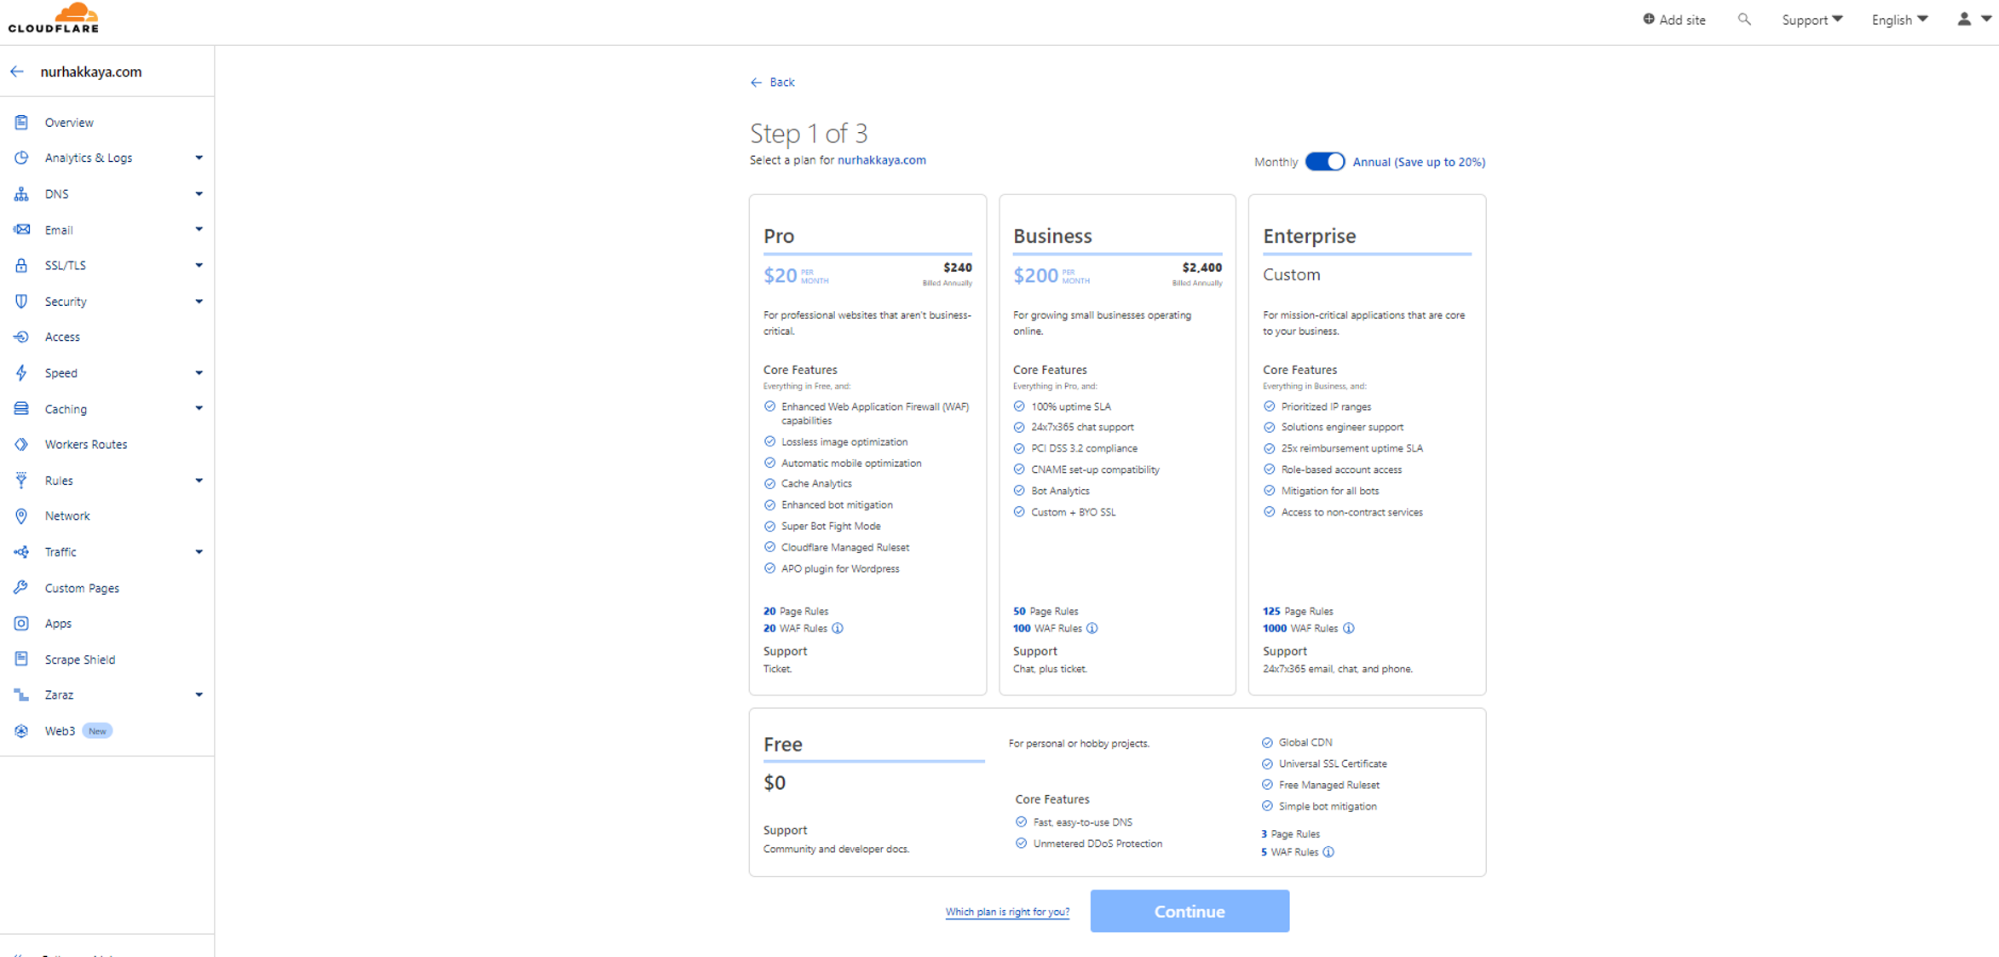Click the SSL/TLS padlock icon
This screenshot has width=1999, height=957.
[x=21, y=265]
